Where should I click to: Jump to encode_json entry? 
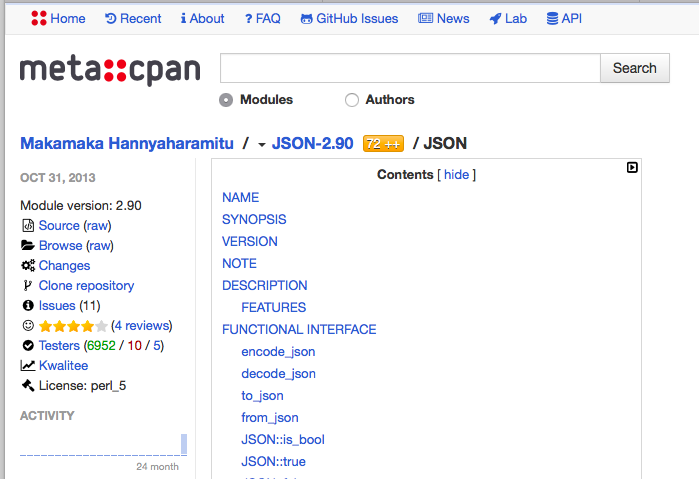pos(278,351)
